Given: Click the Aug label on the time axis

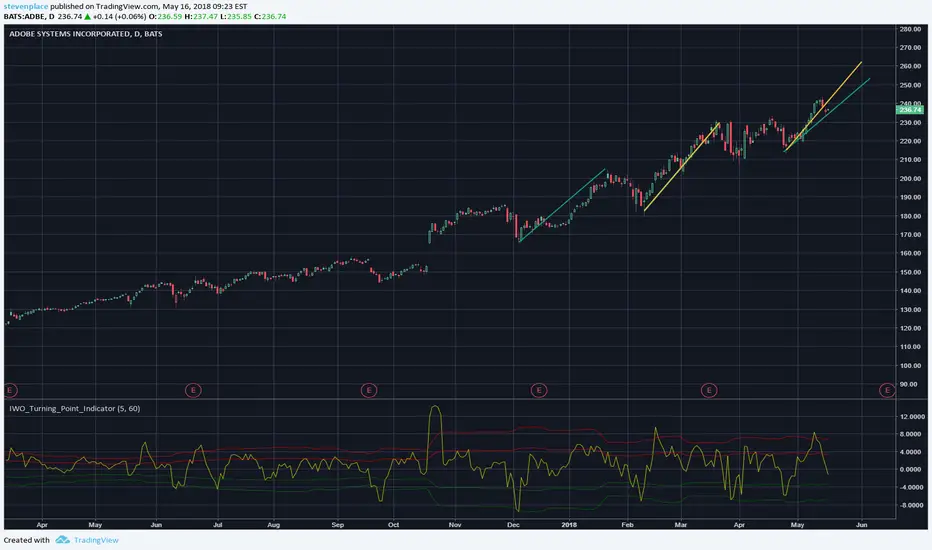Looking at the screenshot, I should (273, 525).
